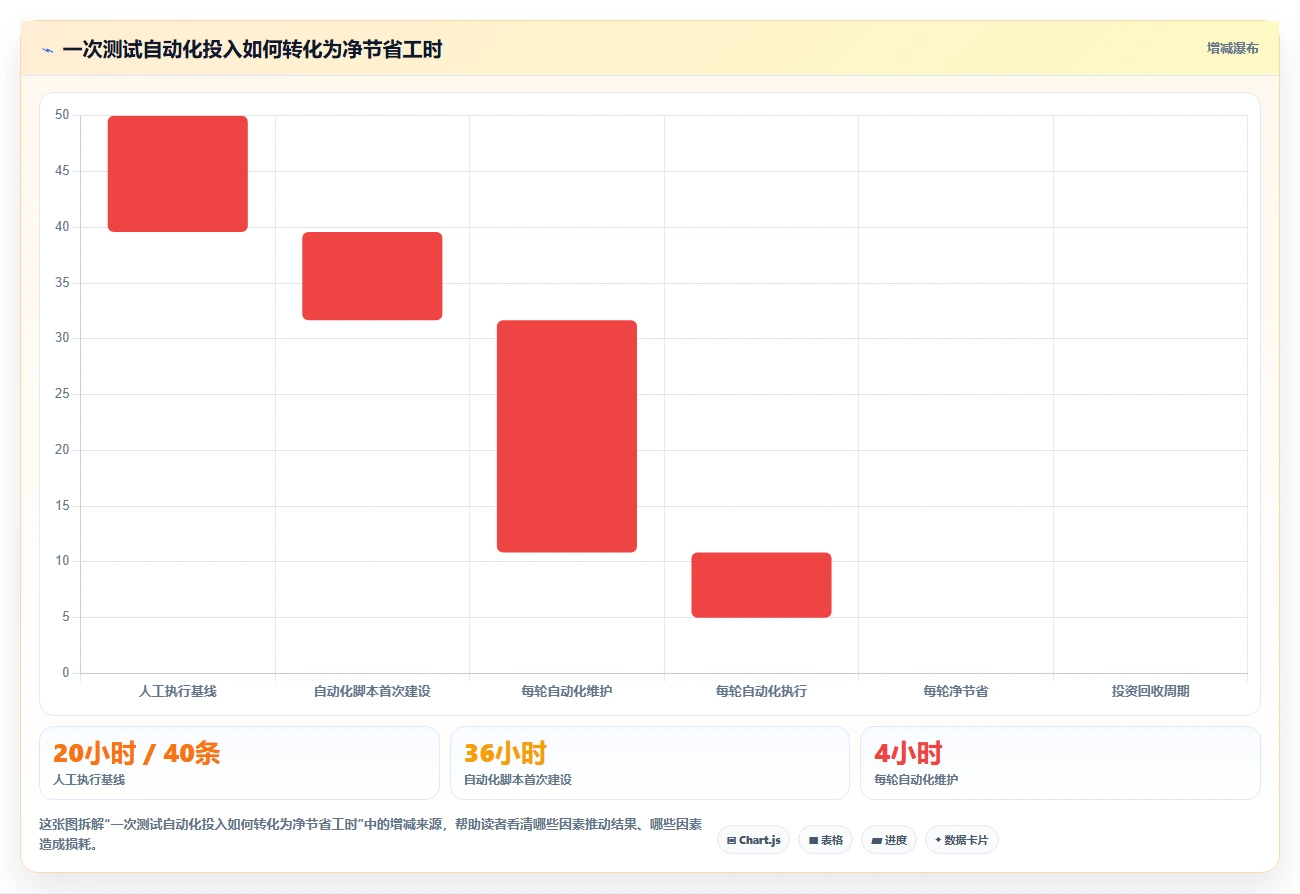Click the lightning icon beside the chart title
Screen dimensions: 1300x894
pyautogui.click(x=47, y=50)
